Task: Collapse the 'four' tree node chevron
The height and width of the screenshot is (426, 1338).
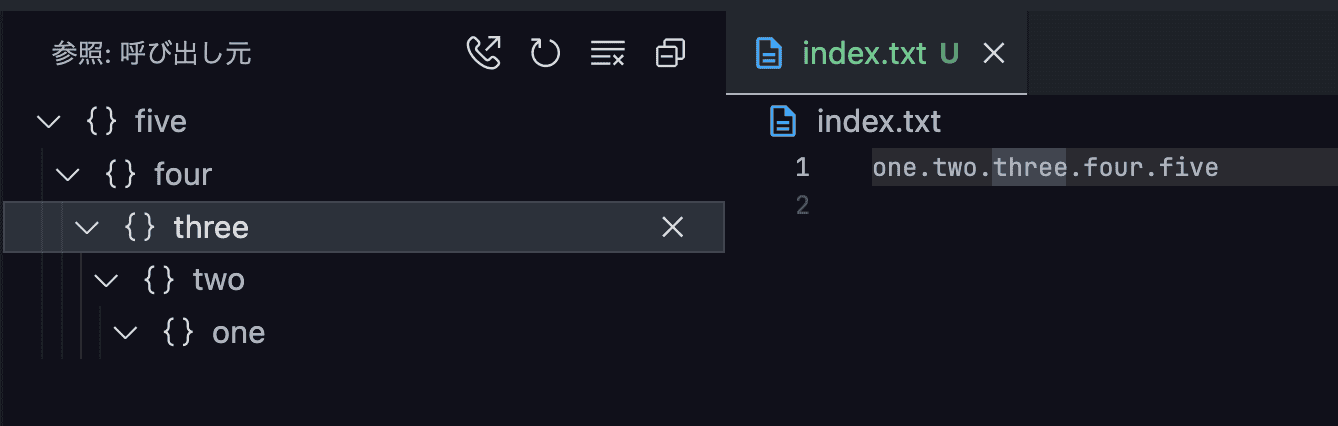Action: click(68, 175)
